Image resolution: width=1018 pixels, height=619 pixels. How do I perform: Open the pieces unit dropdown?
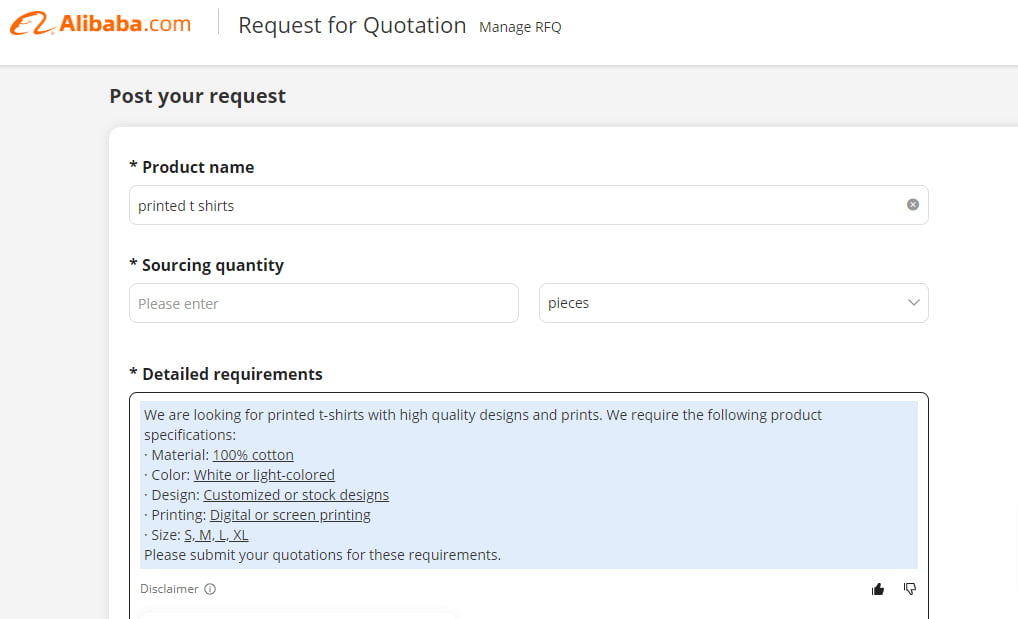[733, 303]
